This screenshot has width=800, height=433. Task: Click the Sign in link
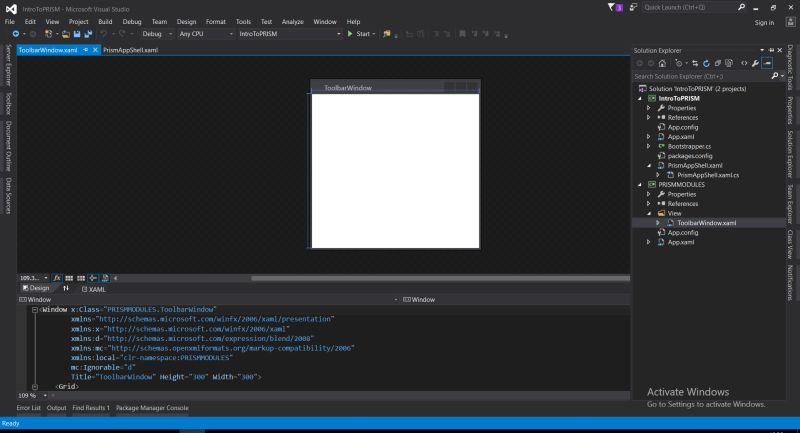coord(764,22)
